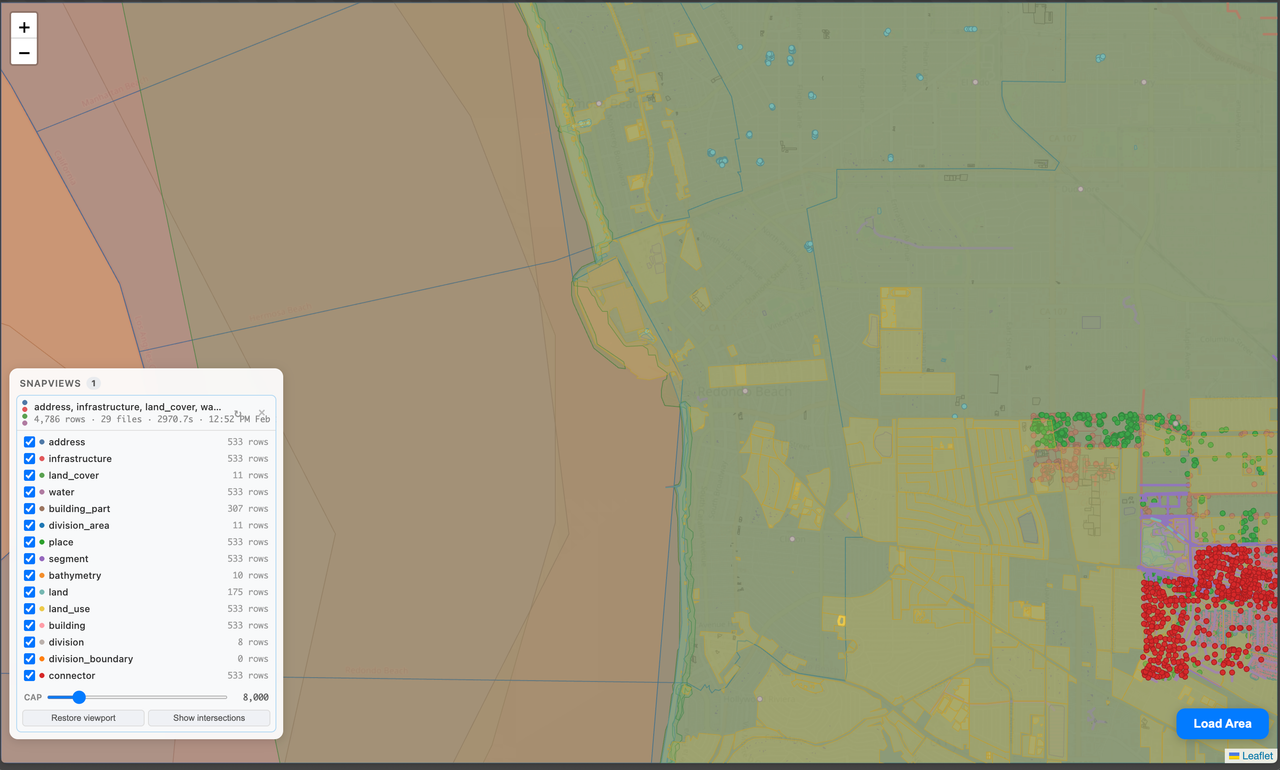
Task: Click Show intersections button
Action: (209, 718)
